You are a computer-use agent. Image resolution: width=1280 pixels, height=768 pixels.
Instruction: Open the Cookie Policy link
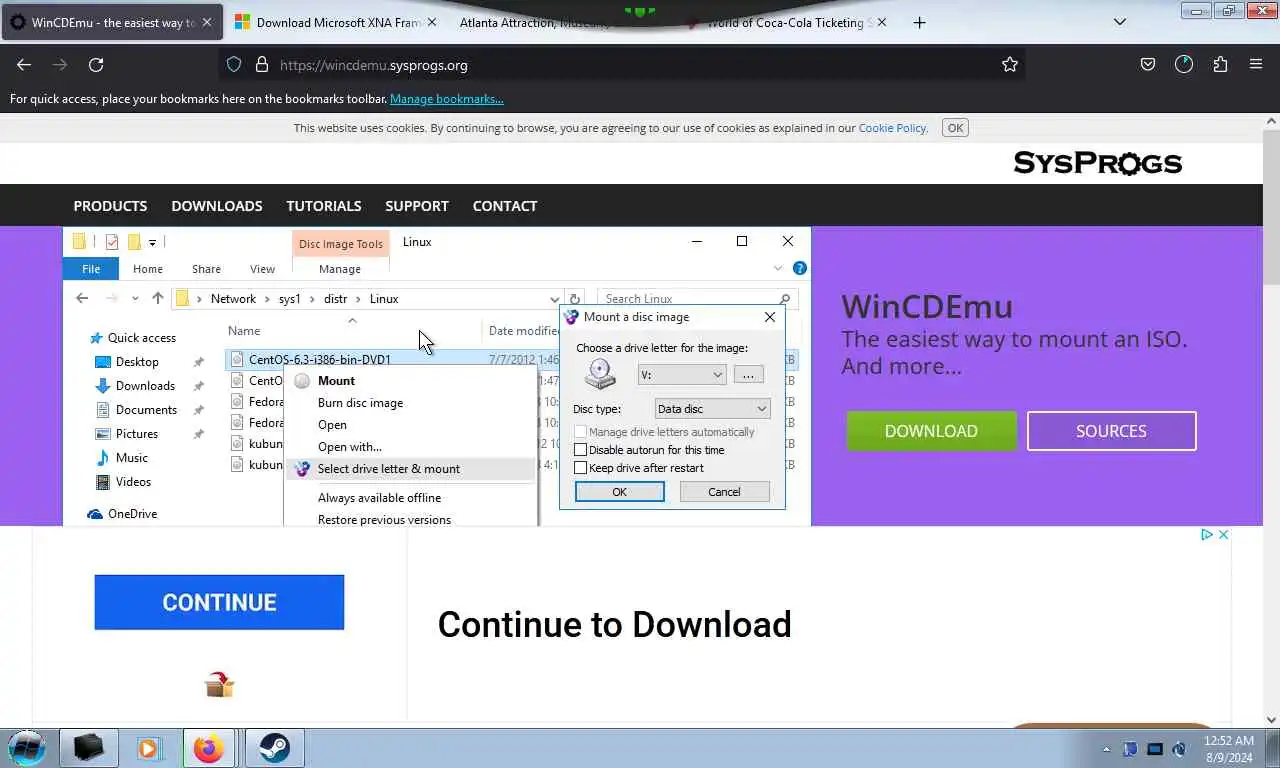tap(892, 128)
